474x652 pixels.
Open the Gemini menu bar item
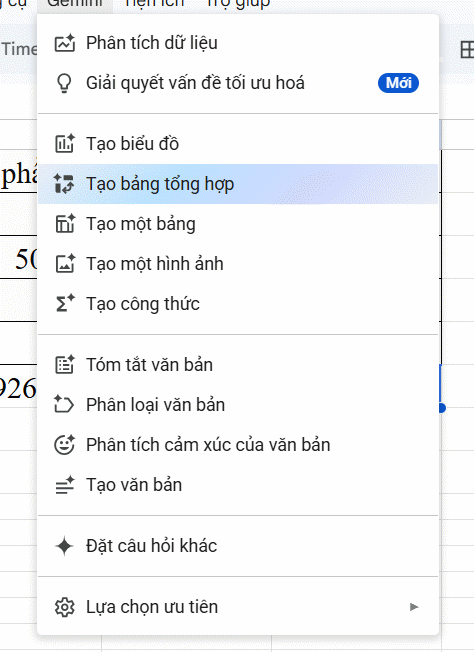75,4
